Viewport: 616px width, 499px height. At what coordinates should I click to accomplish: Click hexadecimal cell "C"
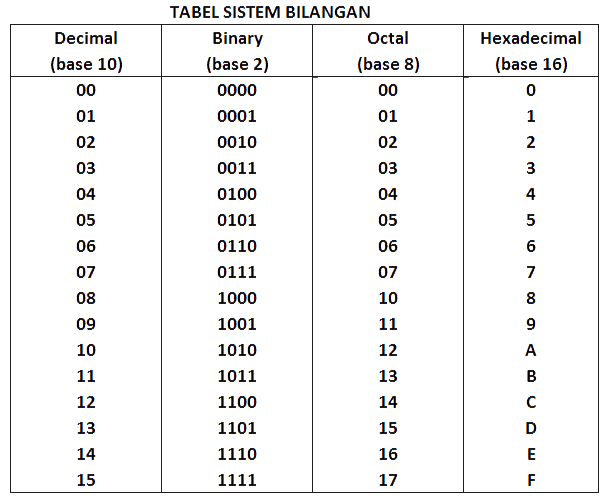[531, 402]
